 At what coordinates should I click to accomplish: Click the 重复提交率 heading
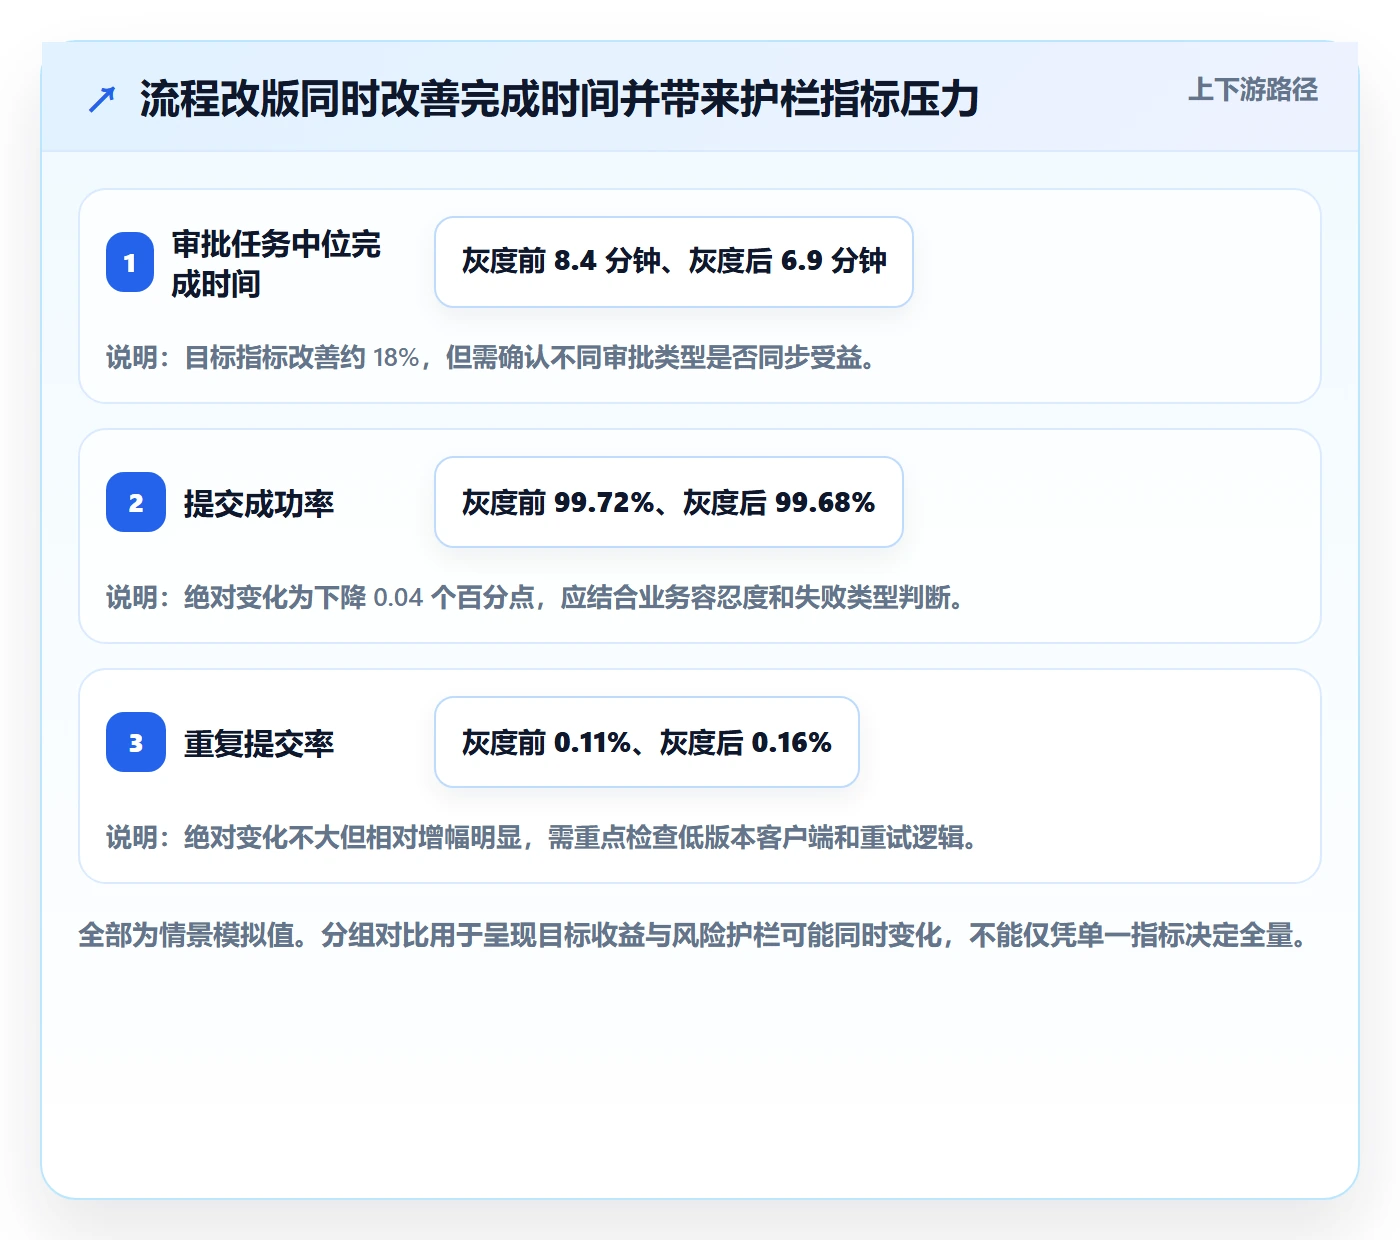coord(258,743)
